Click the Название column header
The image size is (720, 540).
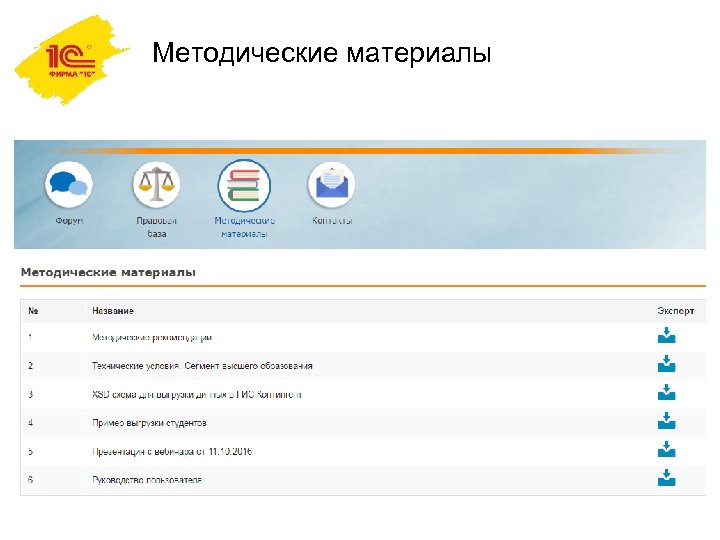tap(113, 311)
